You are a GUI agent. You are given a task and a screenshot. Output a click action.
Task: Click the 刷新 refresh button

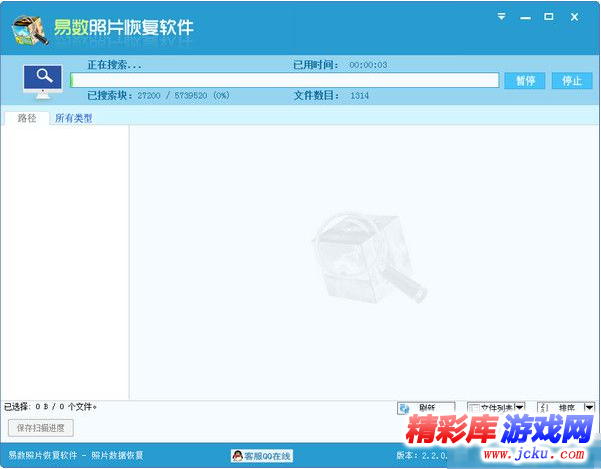tap(426, 408)
